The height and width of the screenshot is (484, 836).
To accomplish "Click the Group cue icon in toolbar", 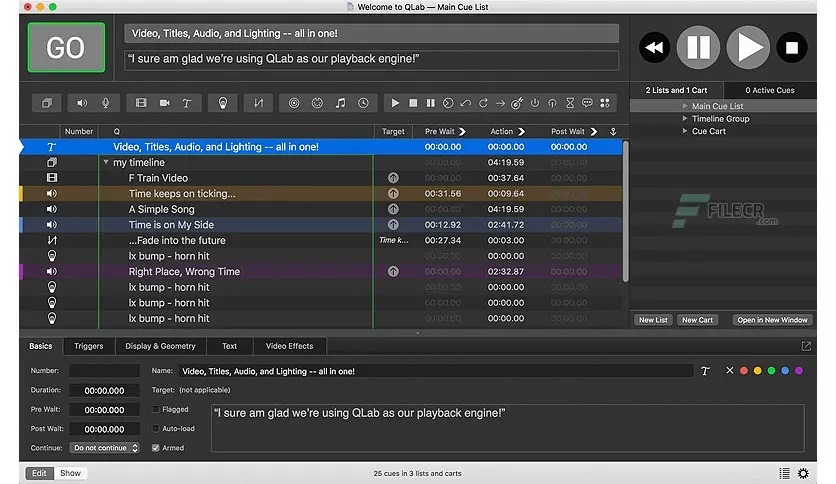I will [x=47, y=103].
